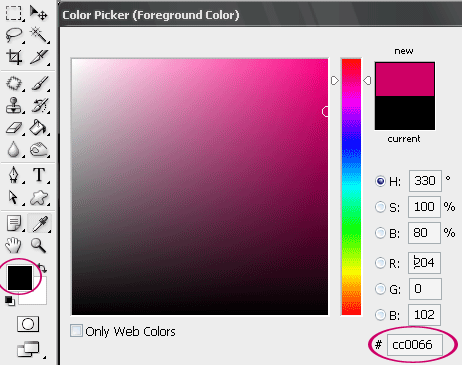Image resolution: width=462 pixels, height=365 pixels.
Task: Select the Type tool
Action: pos(38,175)
